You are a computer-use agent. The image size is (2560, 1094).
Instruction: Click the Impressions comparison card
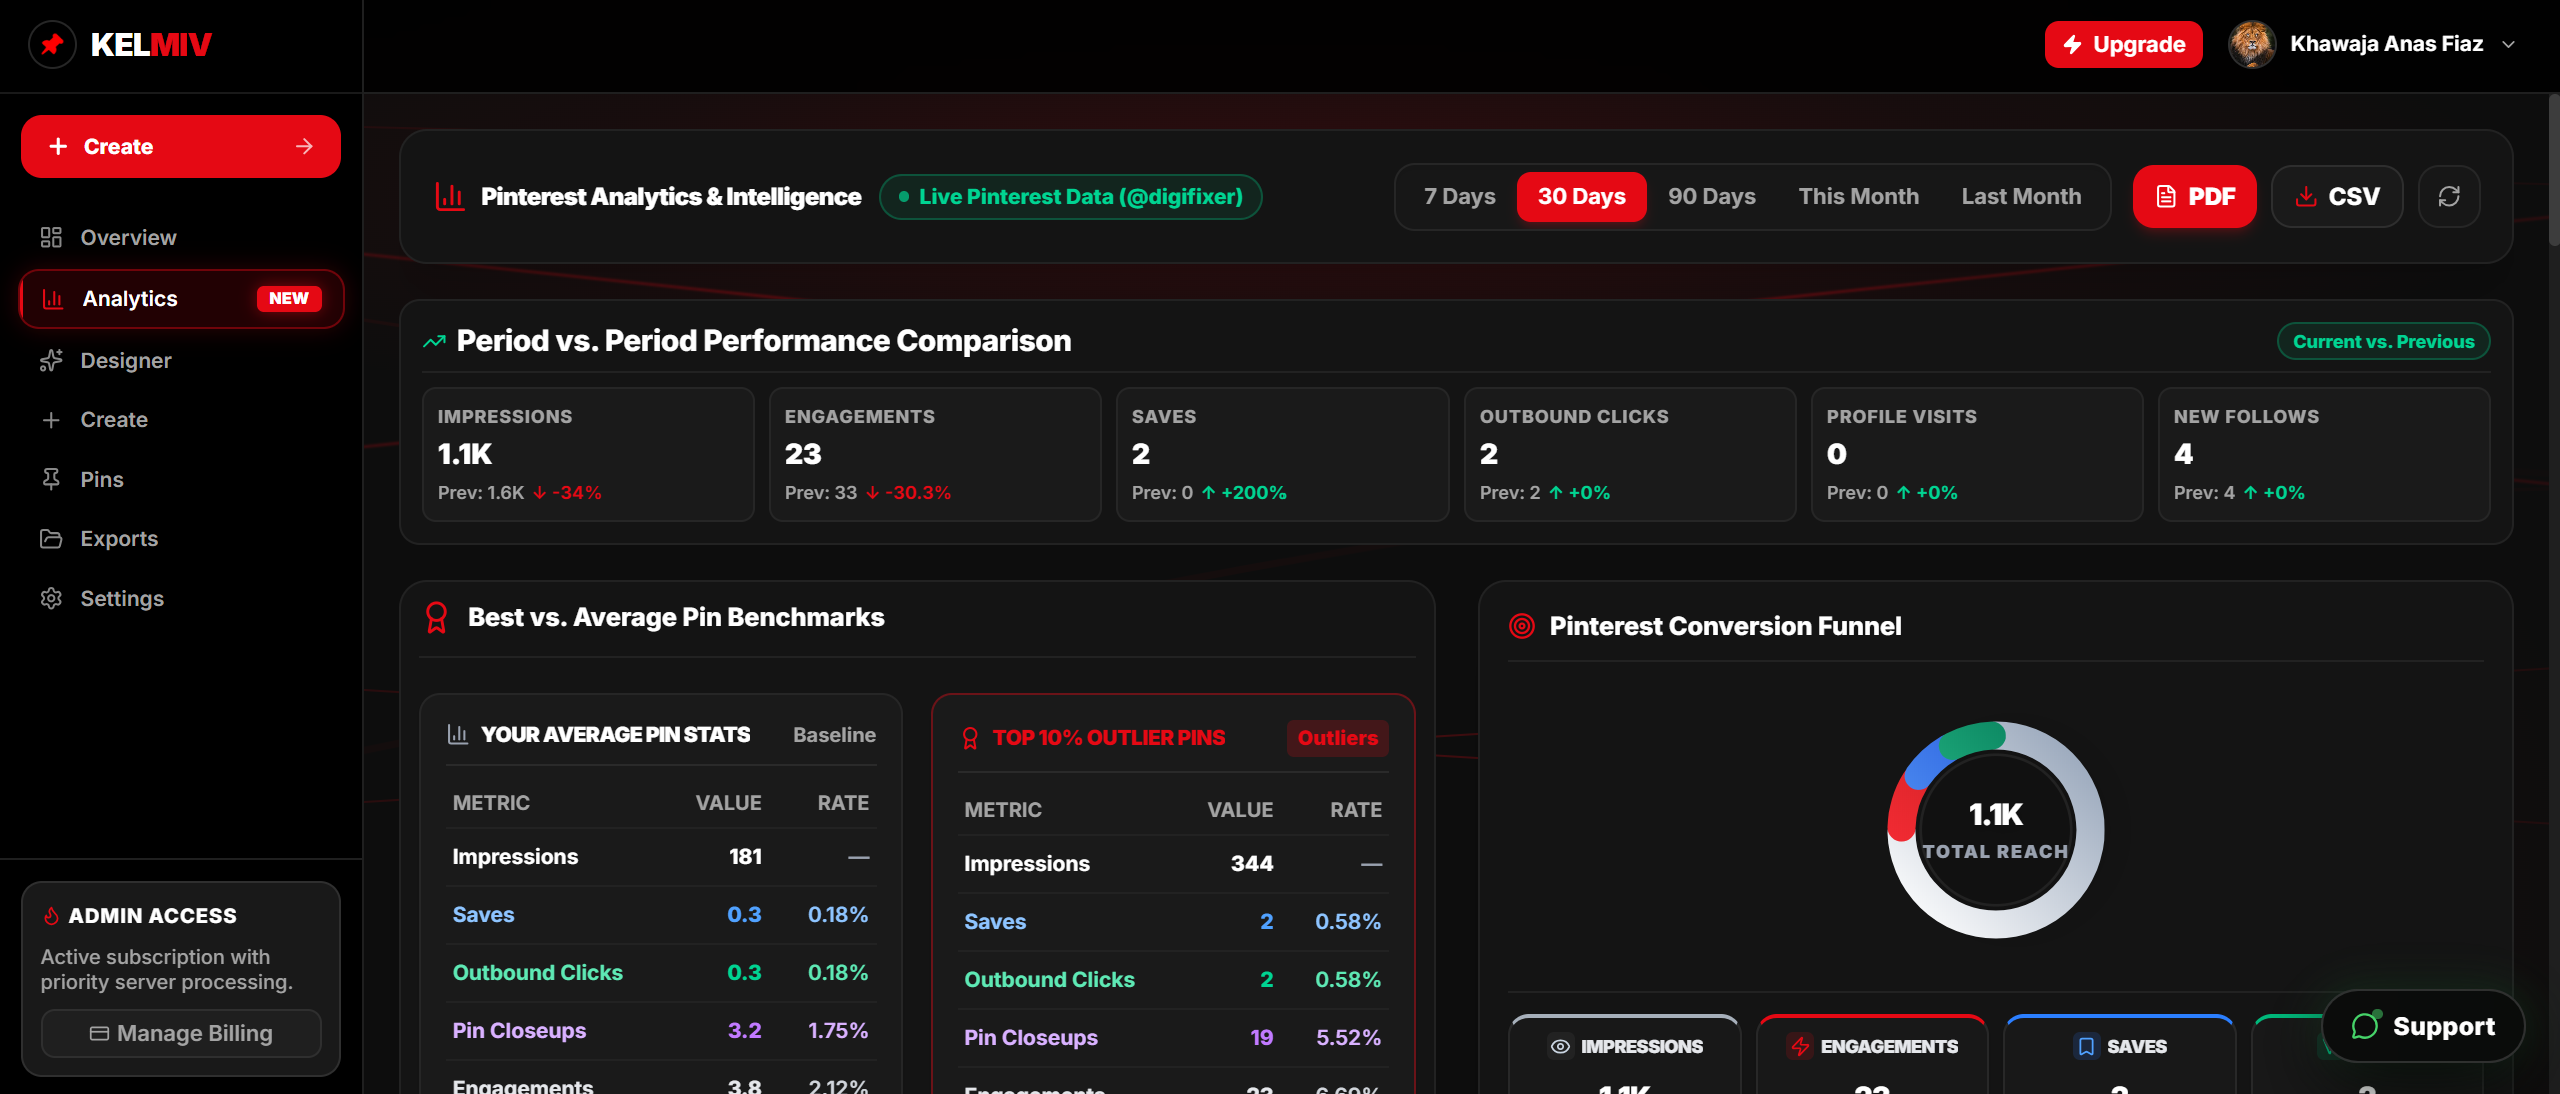pos(588,454)
